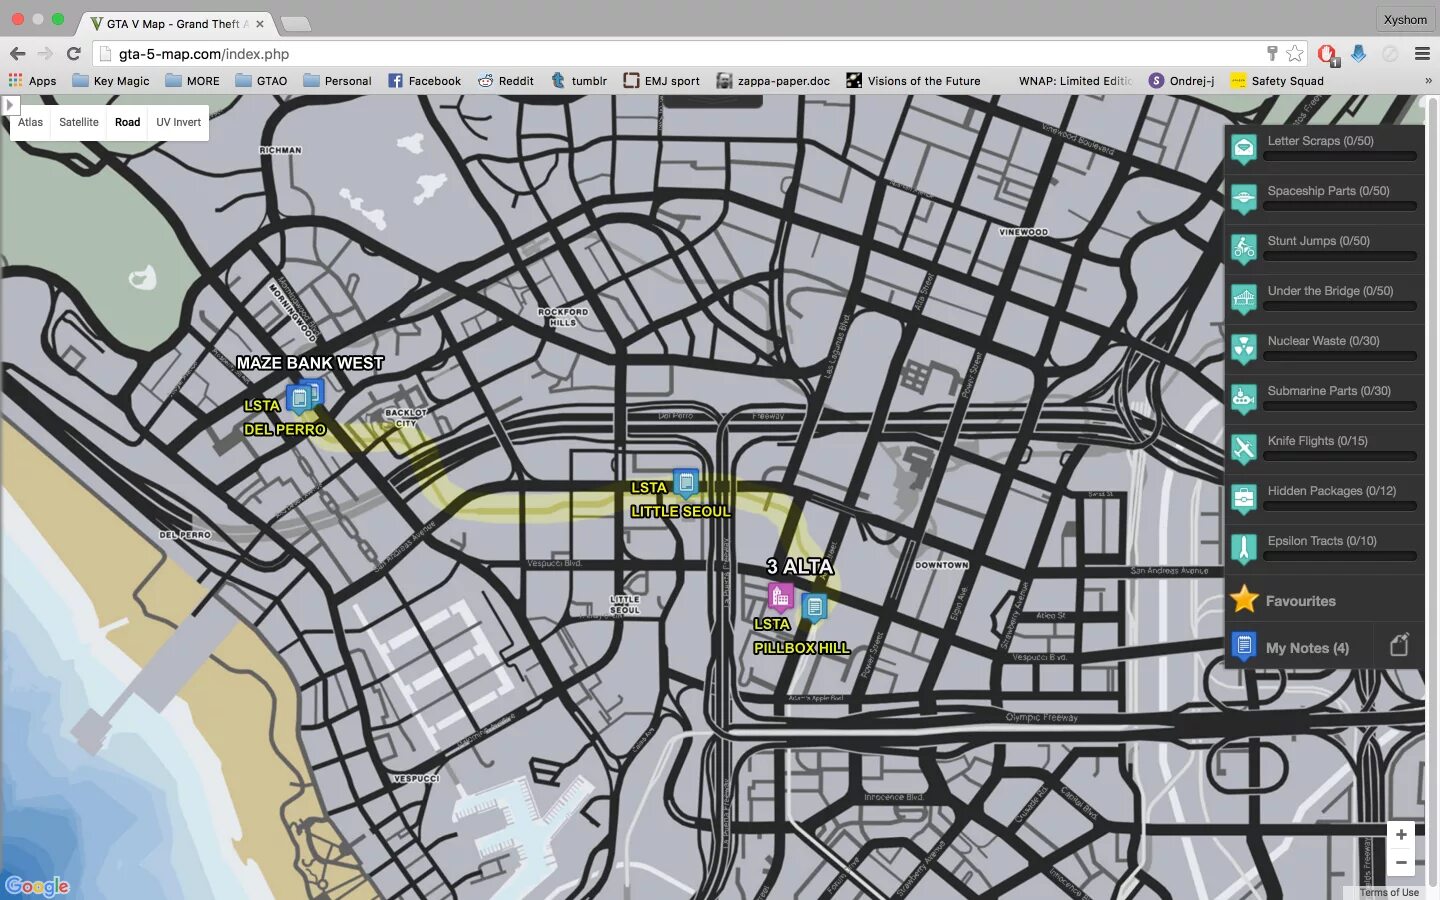The image size is (1440, 900).
Task: Toggle the Letter Scraps marker icon
Action: (1243, 149)
